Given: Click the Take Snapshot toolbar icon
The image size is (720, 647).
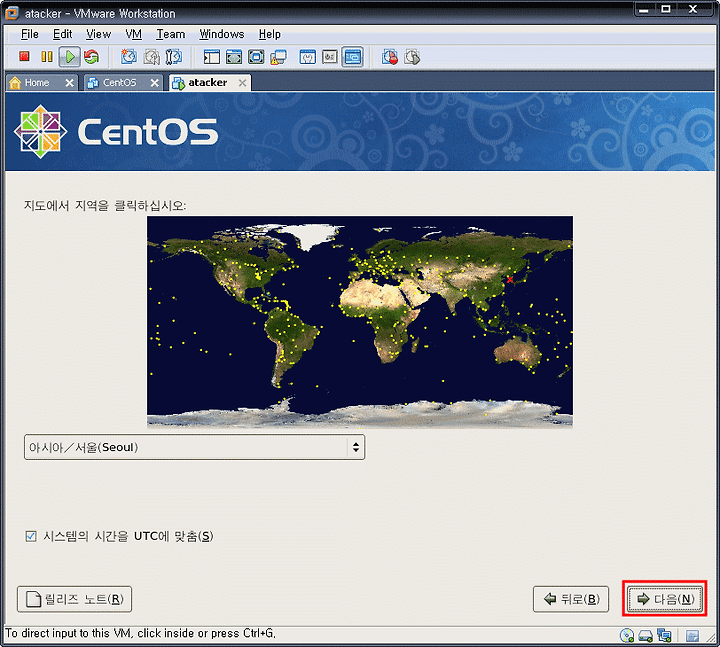Looking at the screenshot, I should tap(129, 57).
